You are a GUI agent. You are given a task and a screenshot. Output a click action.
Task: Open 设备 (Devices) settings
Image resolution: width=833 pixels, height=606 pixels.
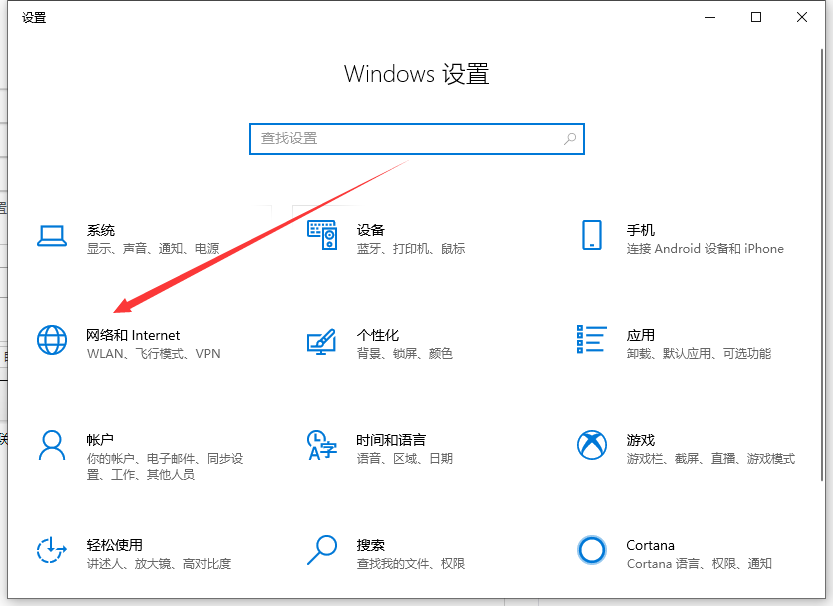coord(370,230)
